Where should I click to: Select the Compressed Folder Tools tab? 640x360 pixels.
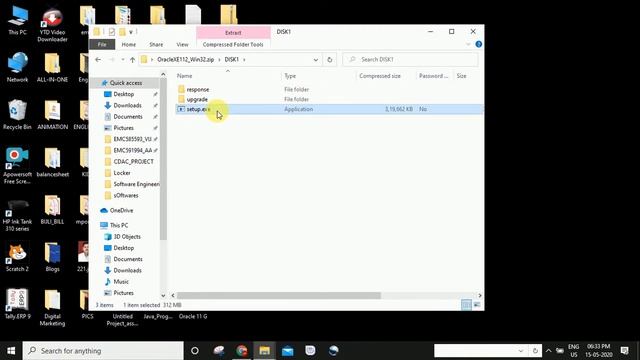pos(233,44)
